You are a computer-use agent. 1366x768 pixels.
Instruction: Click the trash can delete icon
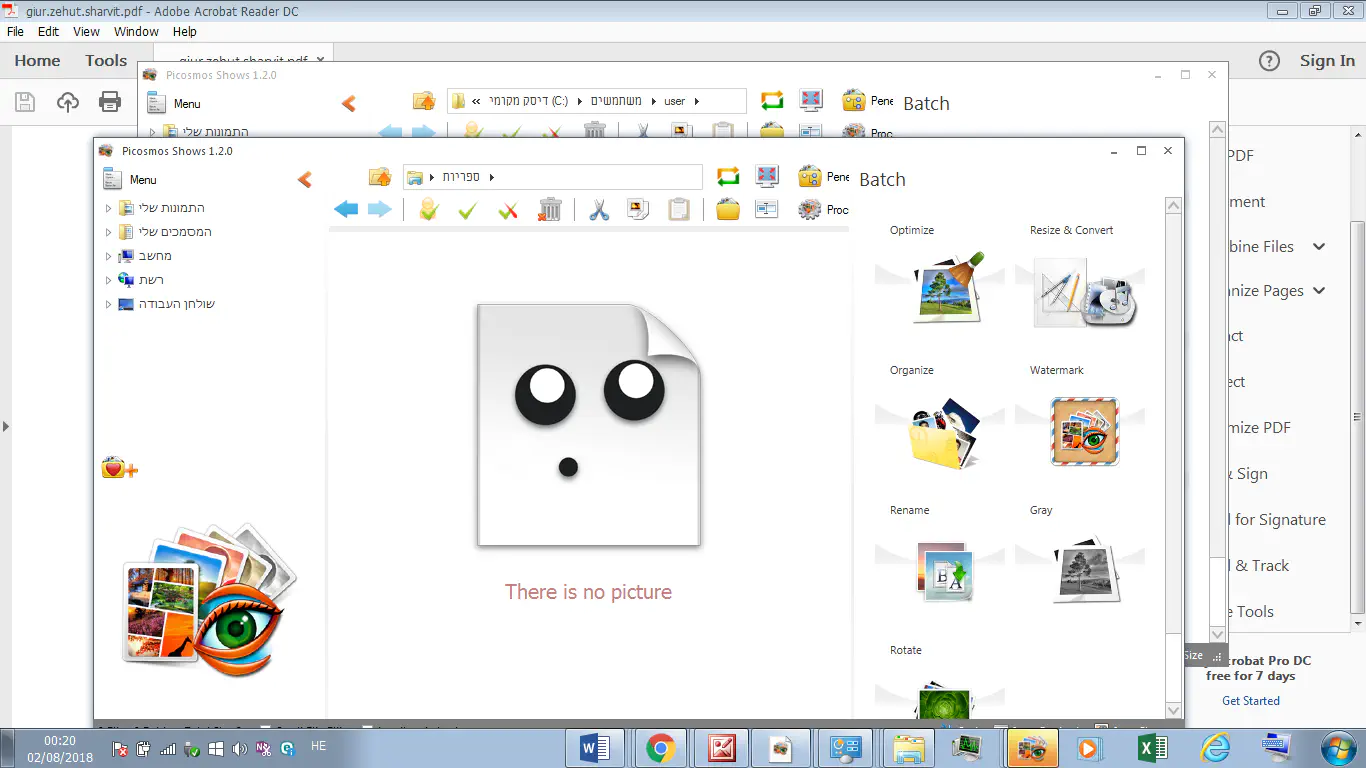(x=550, y=209)
